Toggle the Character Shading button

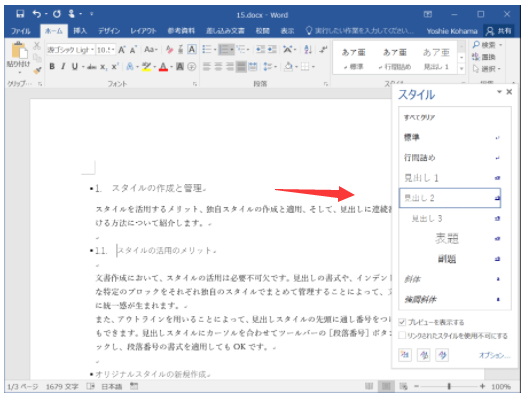click(180, 67)
